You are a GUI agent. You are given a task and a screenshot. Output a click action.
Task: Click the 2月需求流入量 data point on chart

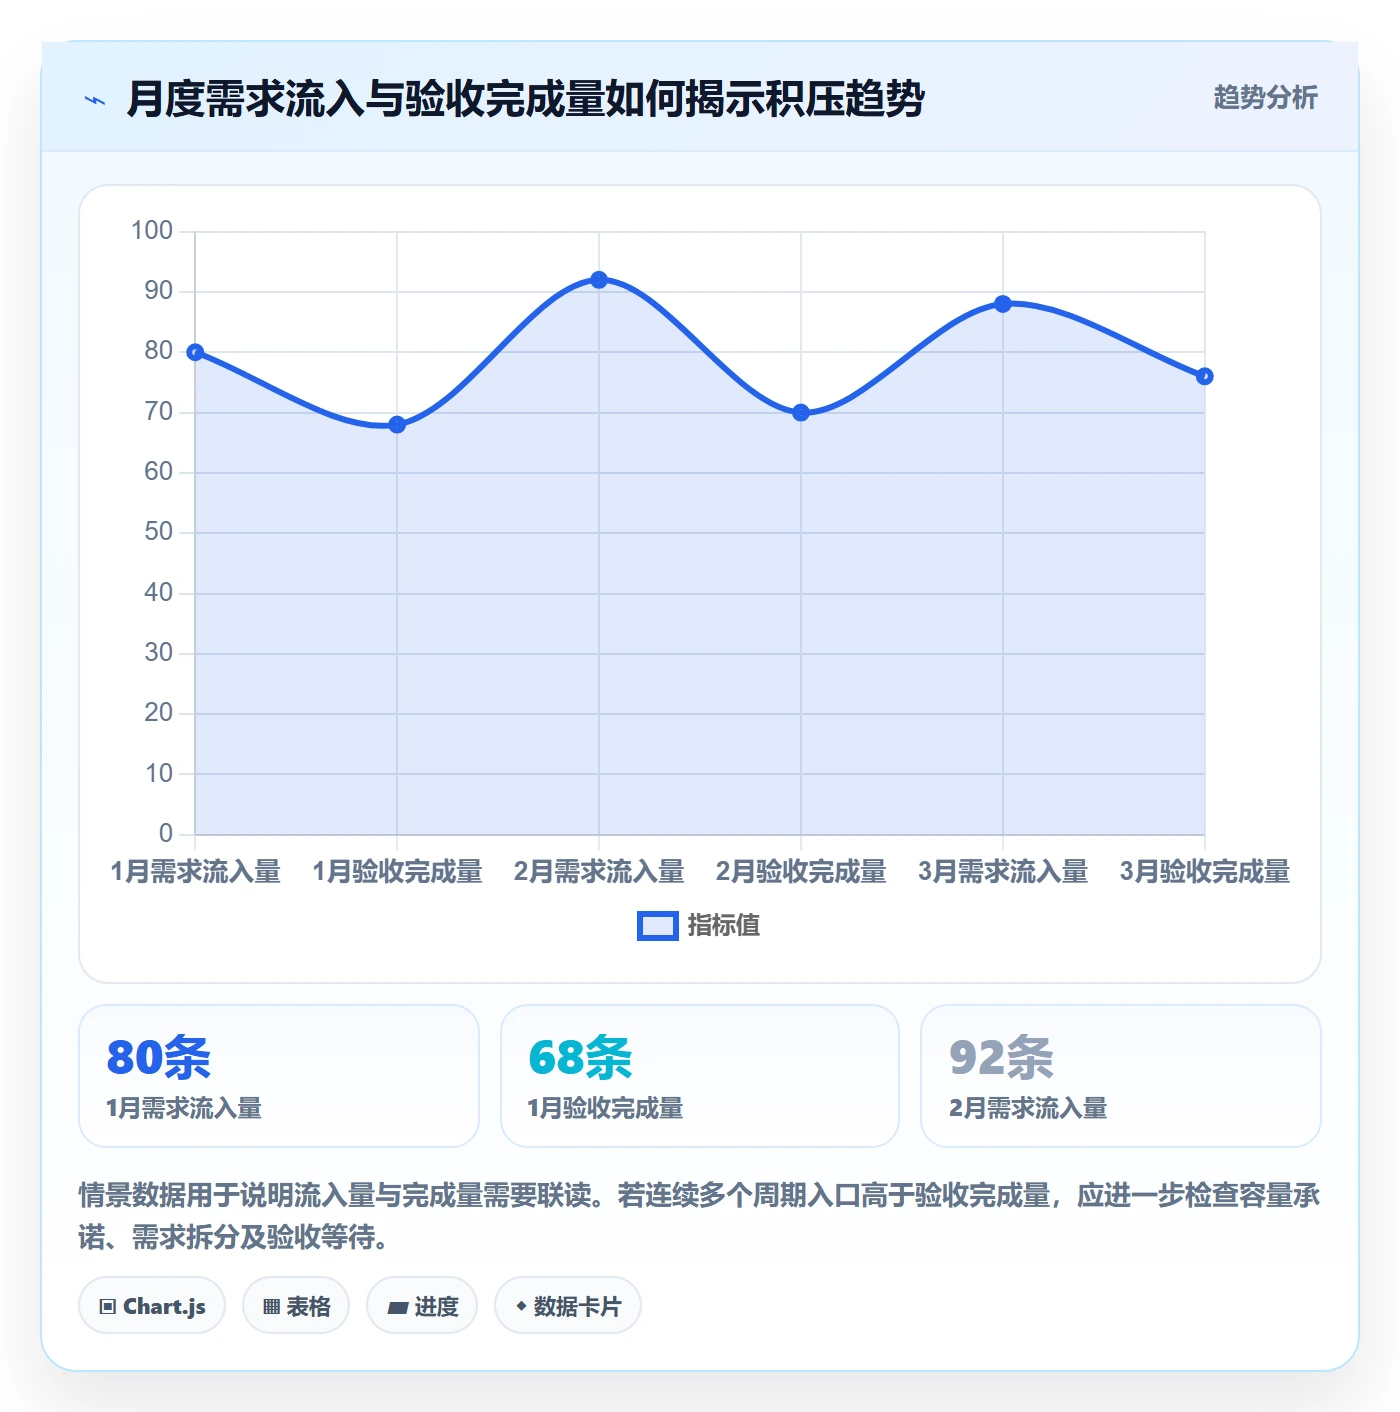599,280
